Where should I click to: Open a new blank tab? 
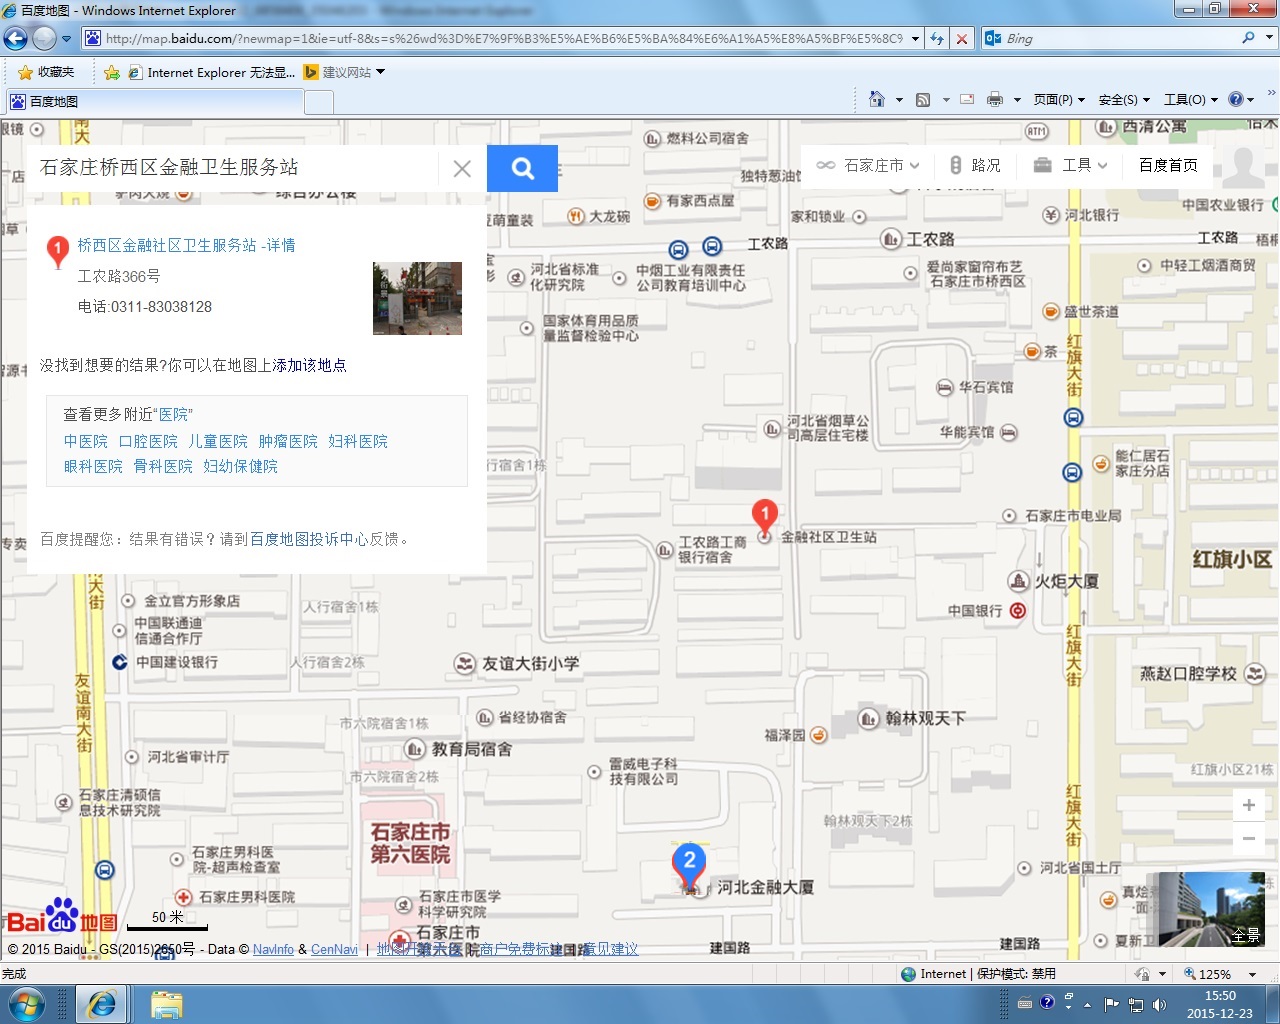pyautogui.click(x=319, y=102)
